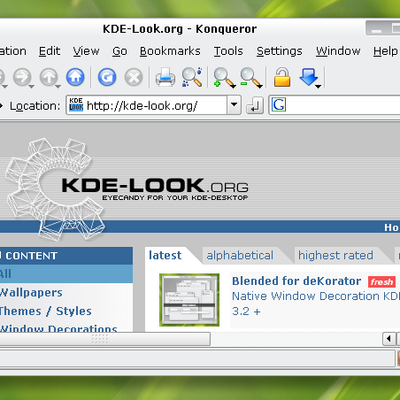The width and height of the screenshot is (400, 400).
Task: Open the Window menu
Action: click(338, 51)
